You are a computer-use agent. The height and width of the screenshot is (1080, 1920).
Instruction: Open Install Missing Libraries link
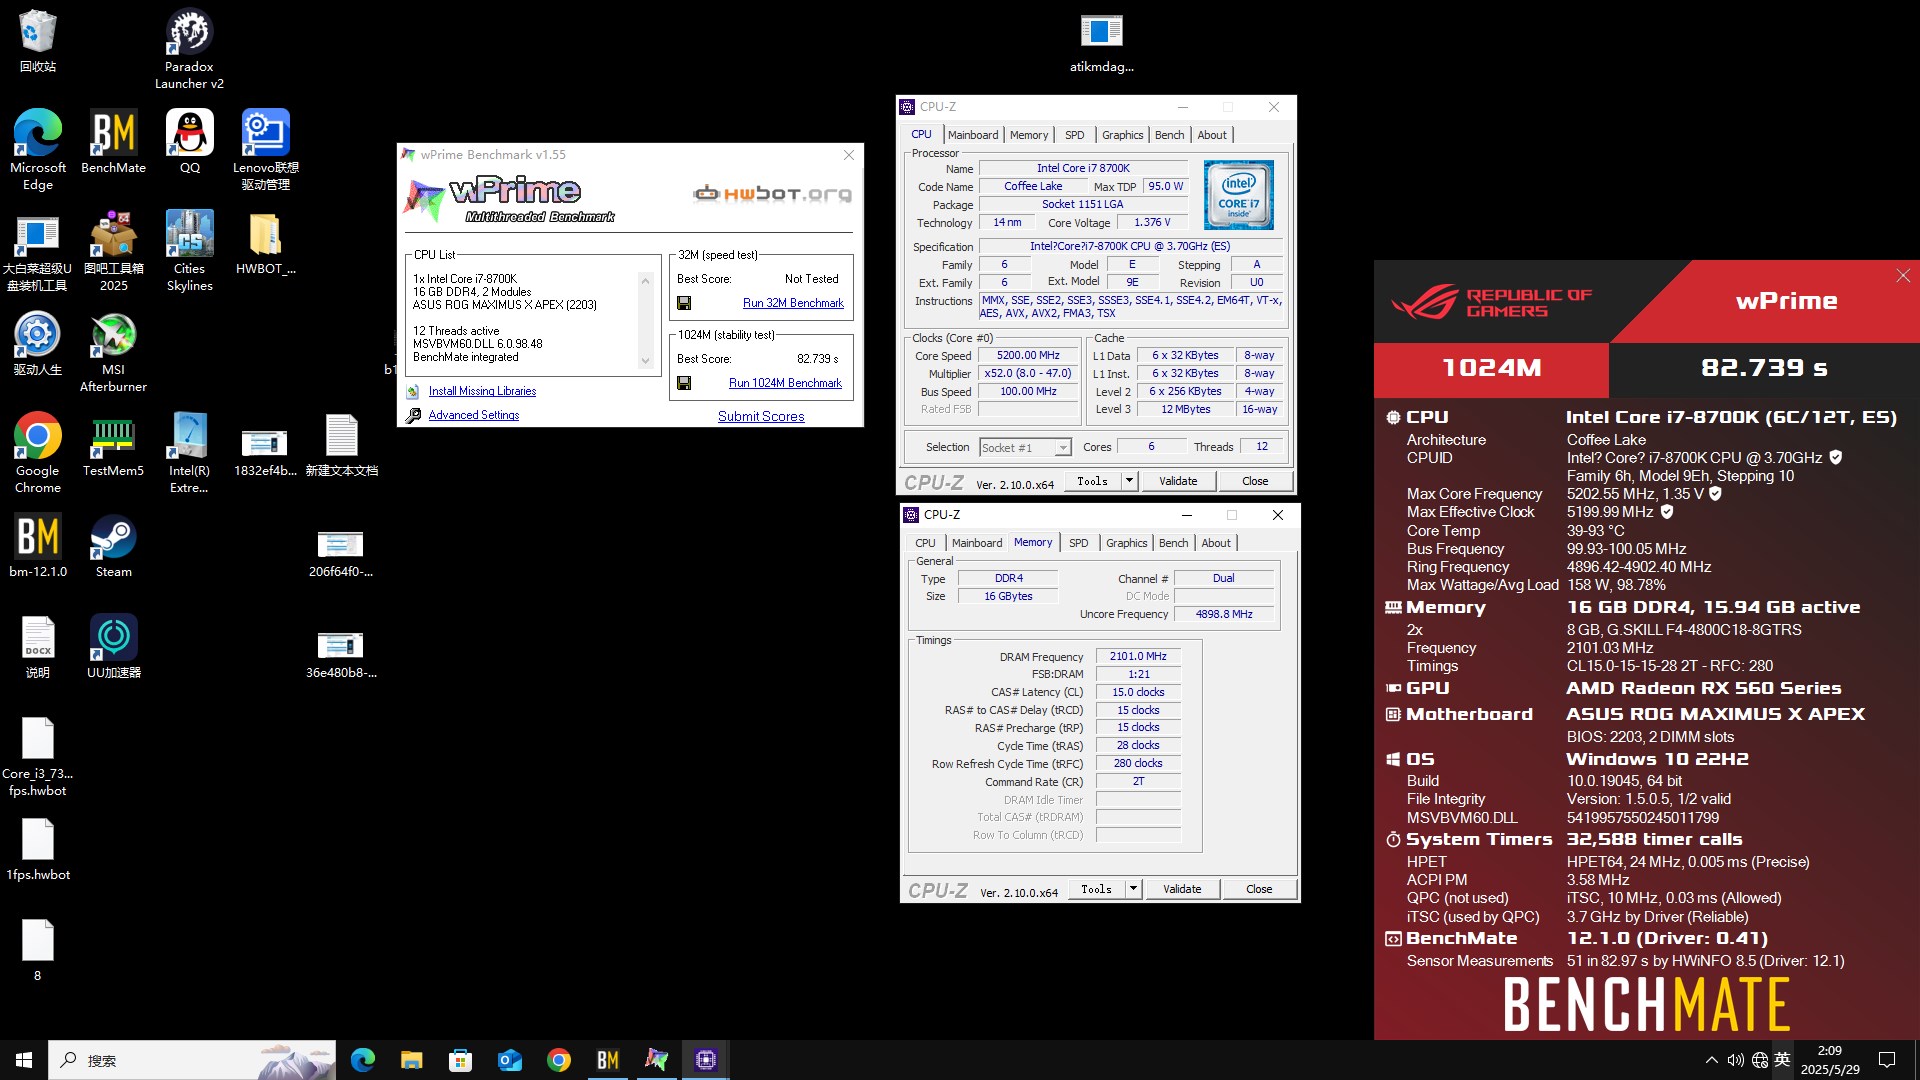(482, 391)
